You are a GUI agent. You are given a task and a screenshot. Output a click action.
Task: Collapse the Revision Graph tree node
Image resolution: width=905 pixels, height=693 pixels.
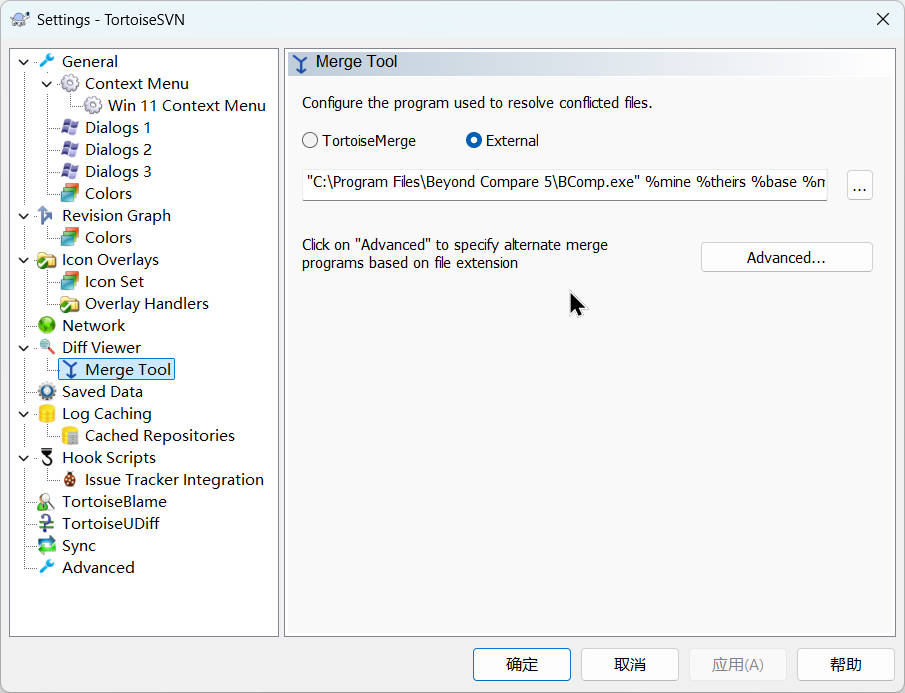[x=24, y=216]
